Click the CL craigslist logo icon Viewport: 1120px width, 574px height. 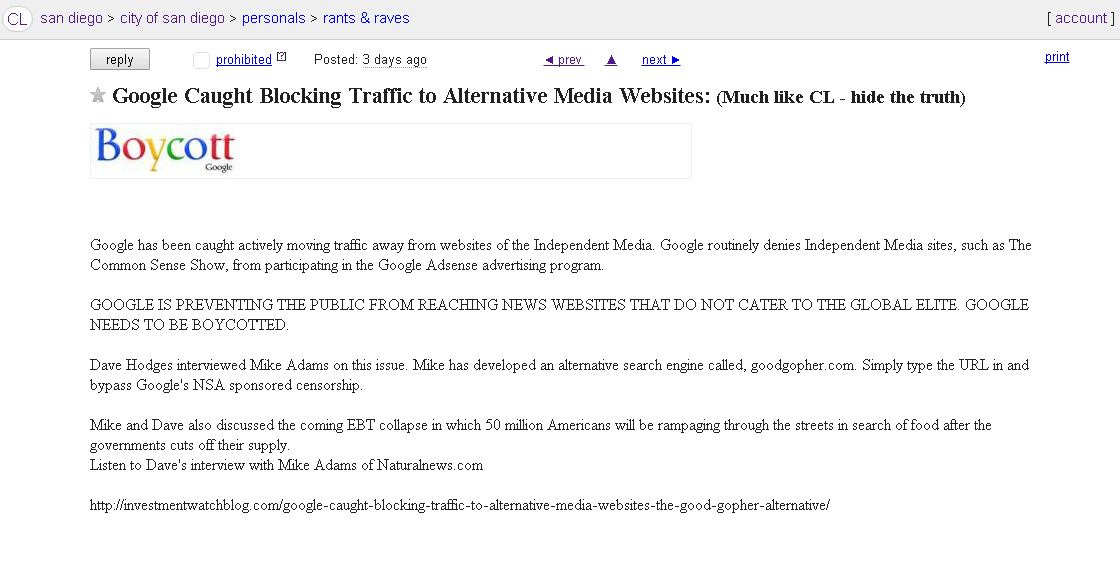pos(18,18)
